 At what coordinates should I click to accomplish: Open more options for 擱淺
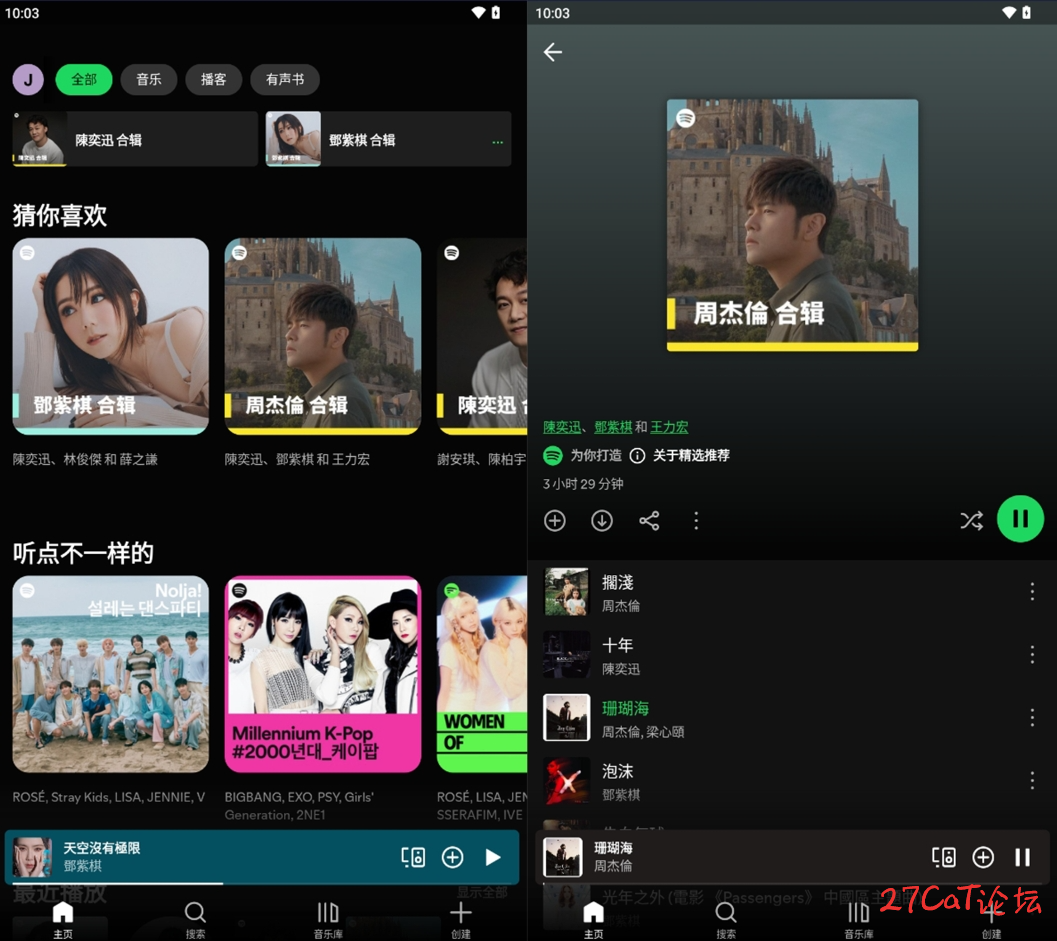coord(1032,592)
